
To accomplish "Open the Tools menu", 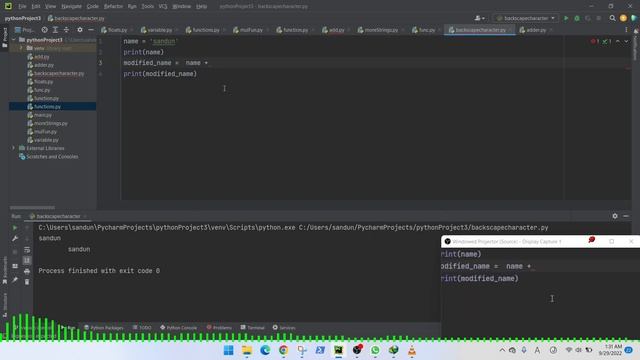I will [x=147, y=7].
